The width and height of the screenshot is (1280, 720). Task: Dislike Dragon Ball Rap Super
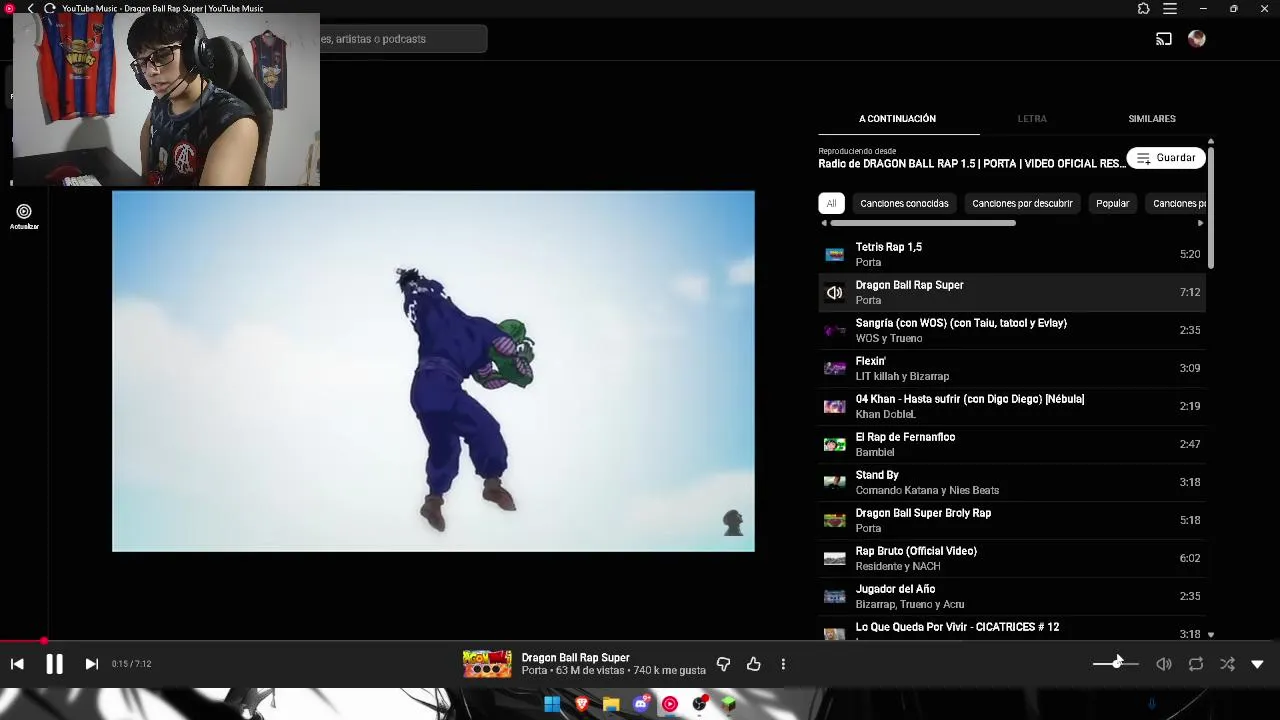(x=723, y=664)
